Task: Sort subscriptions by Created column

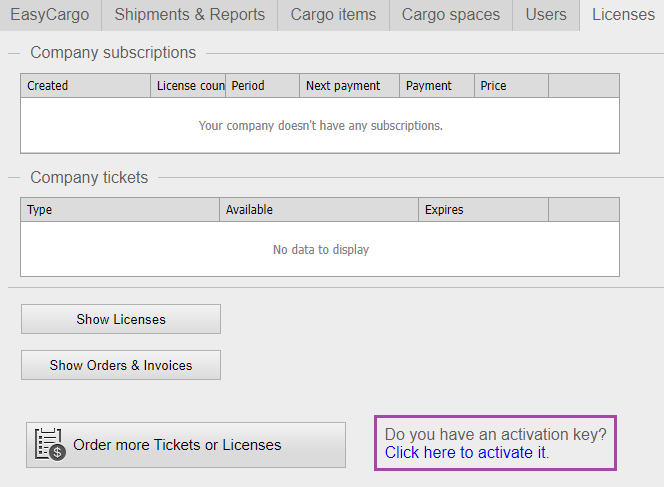Action: [x=85, y=86]
